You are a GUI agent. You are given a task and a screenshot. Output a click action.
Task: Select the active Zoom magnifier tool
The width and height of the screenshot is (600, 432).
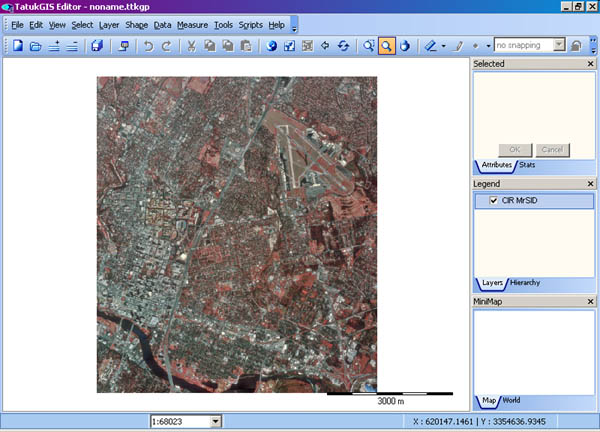pyautogui.click(x=386, y=46)
